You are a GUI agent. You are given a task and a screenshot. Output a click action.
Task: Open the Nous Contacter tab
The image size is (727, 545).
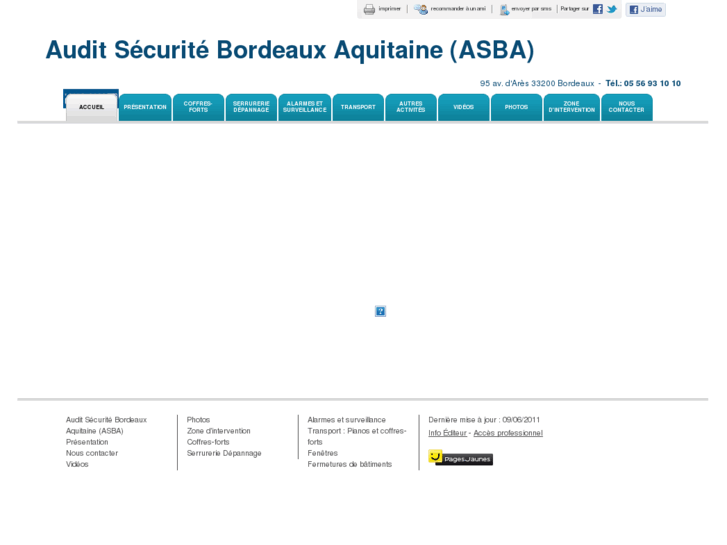click(627, 108)
